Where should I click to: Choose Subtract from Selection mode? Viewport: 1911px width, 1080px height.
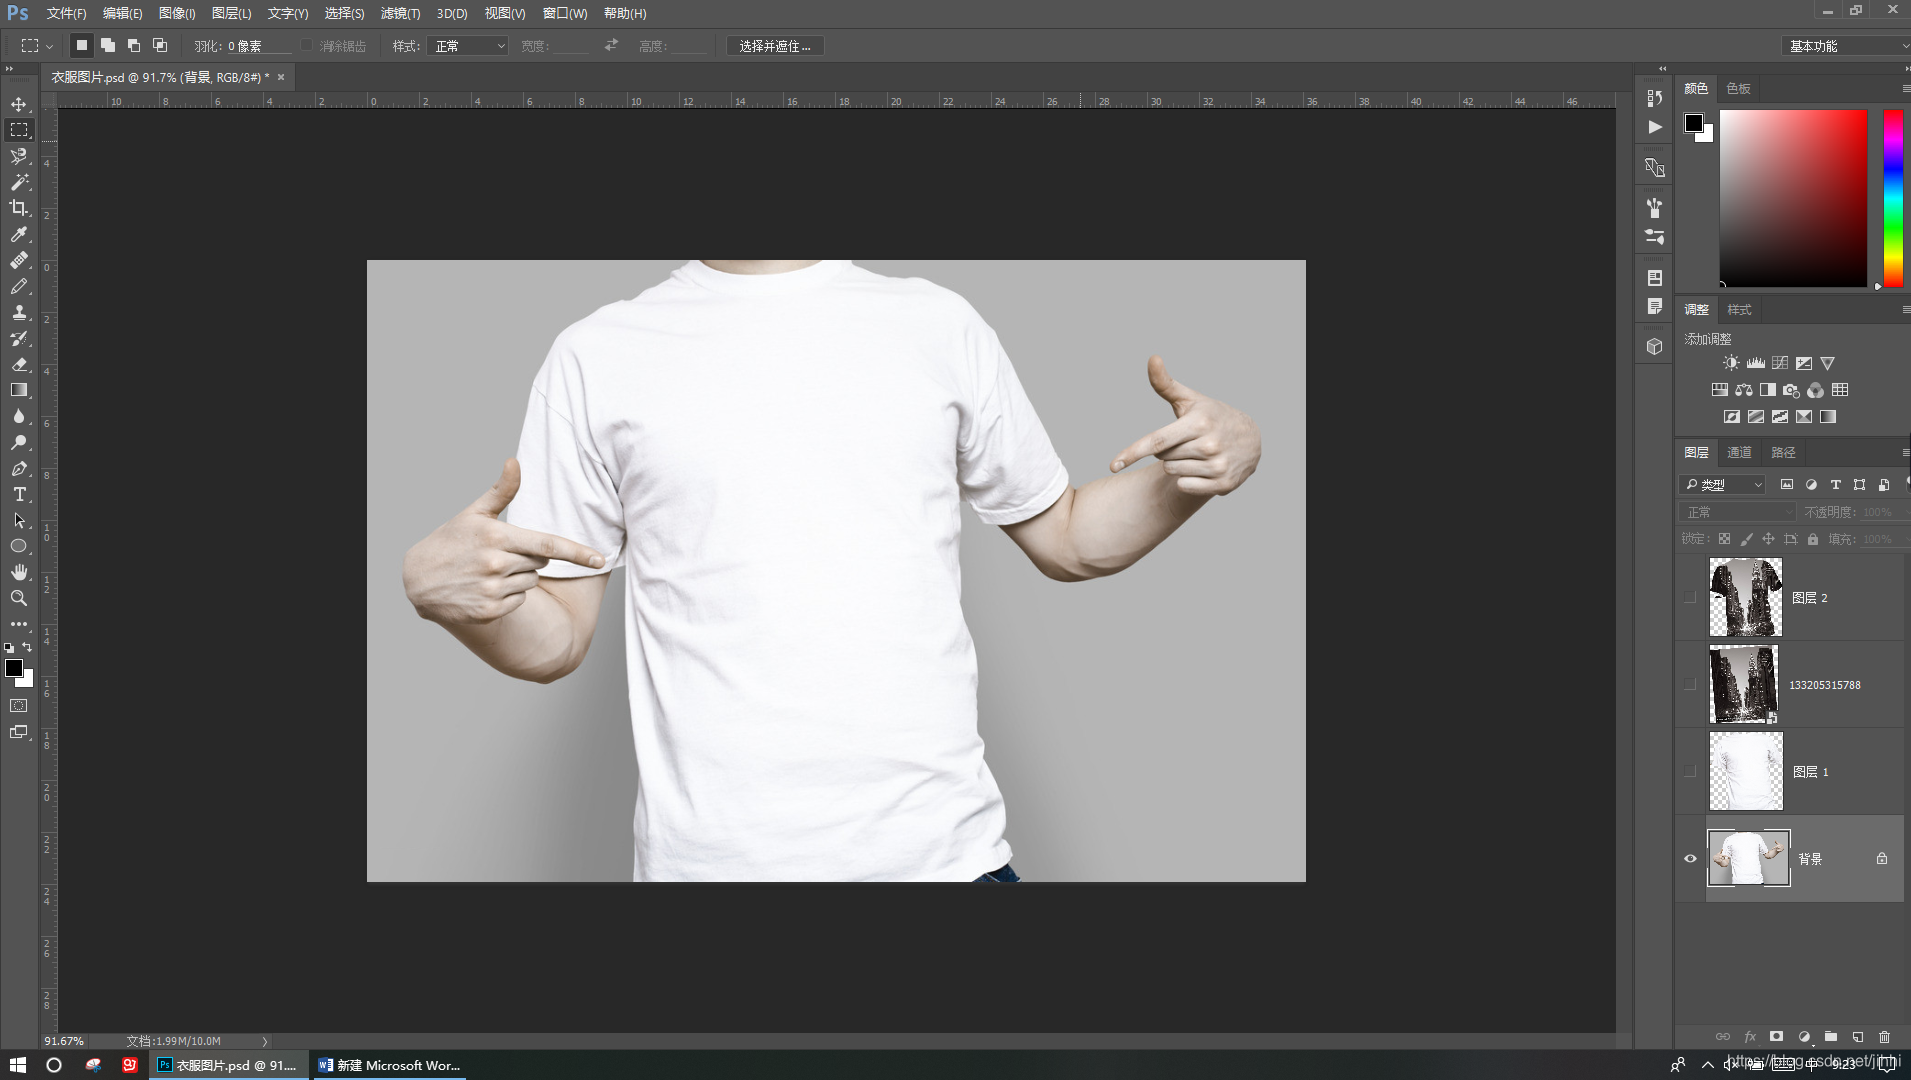pos(134,46)
